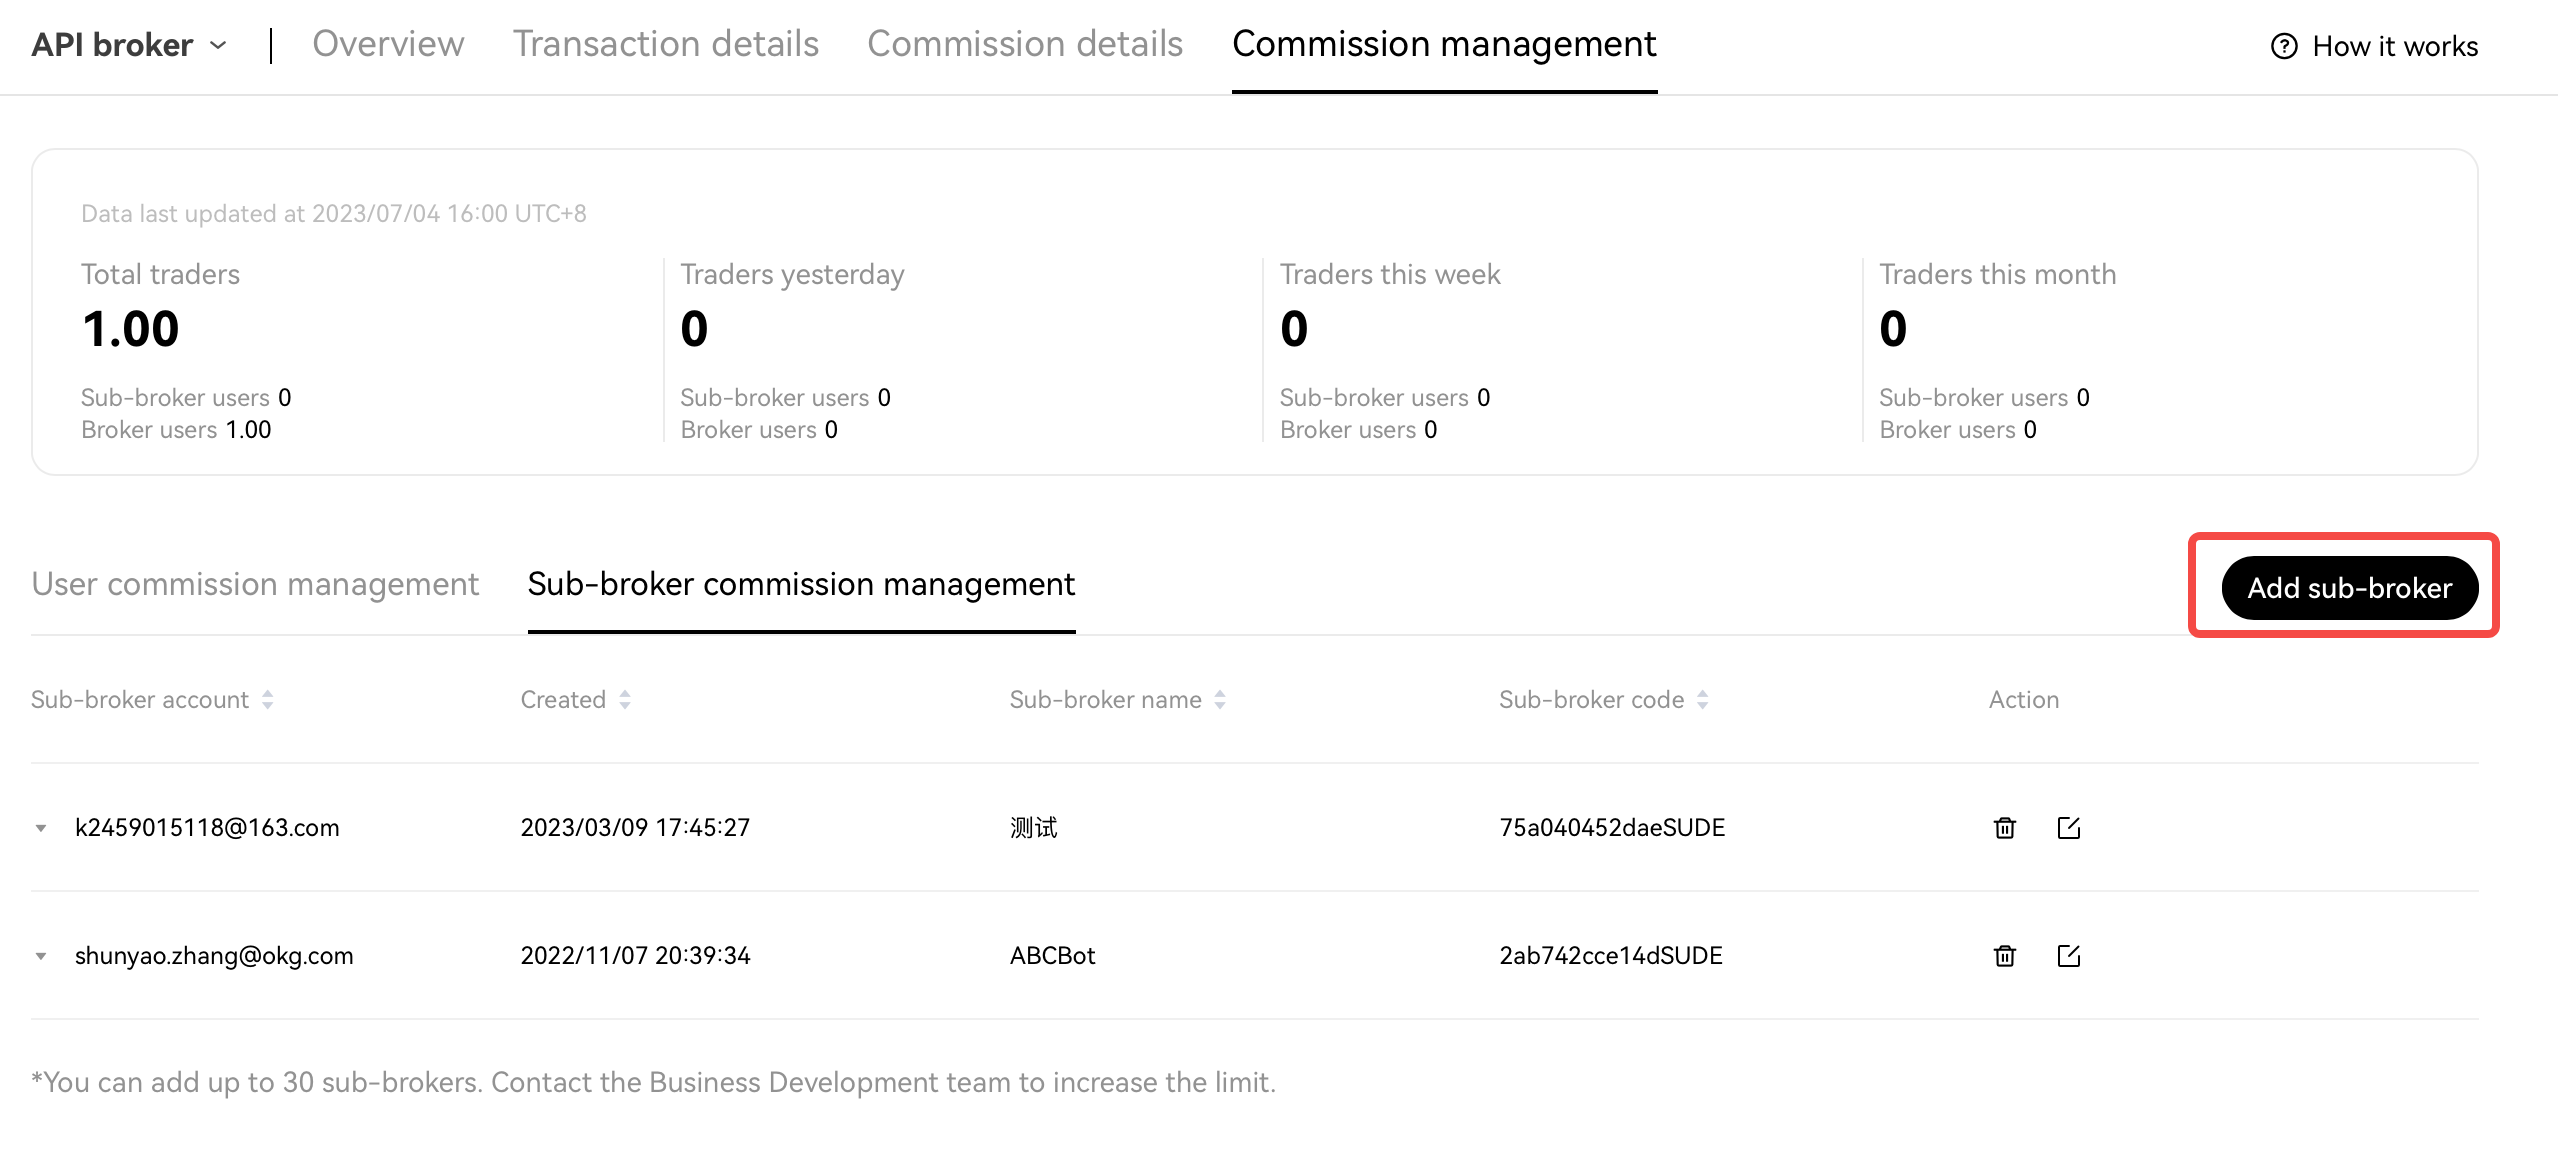Viewport: 2558px width, 1156px height.
Task: Click the How it works help icon
Action: [2284, 46]
